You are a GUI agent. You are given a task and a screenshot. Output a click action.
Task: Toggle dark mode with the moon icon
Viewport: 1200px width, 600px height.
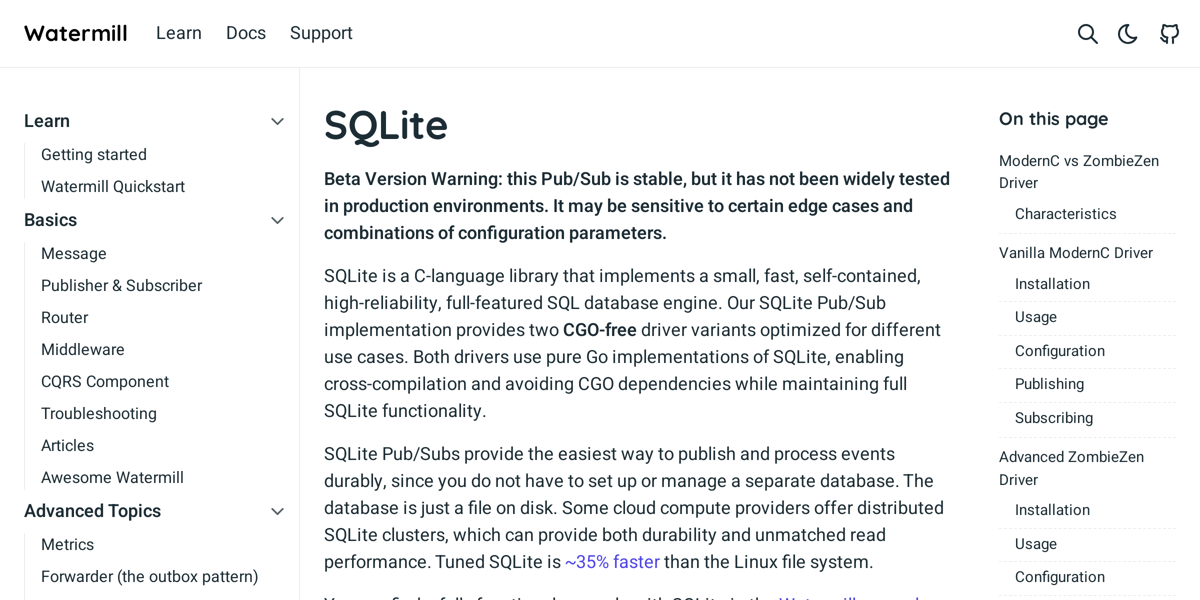[1128, 33]
